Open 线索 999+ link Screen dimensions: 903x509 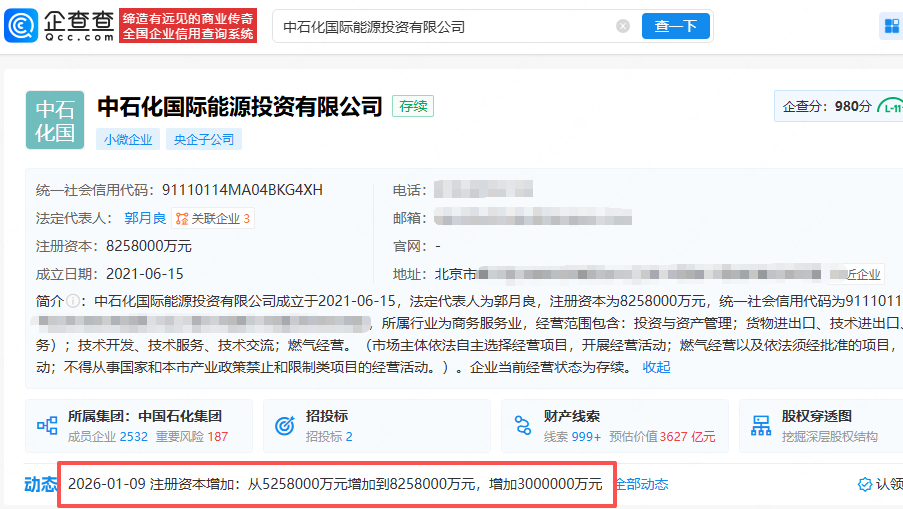tap(572, 436)
